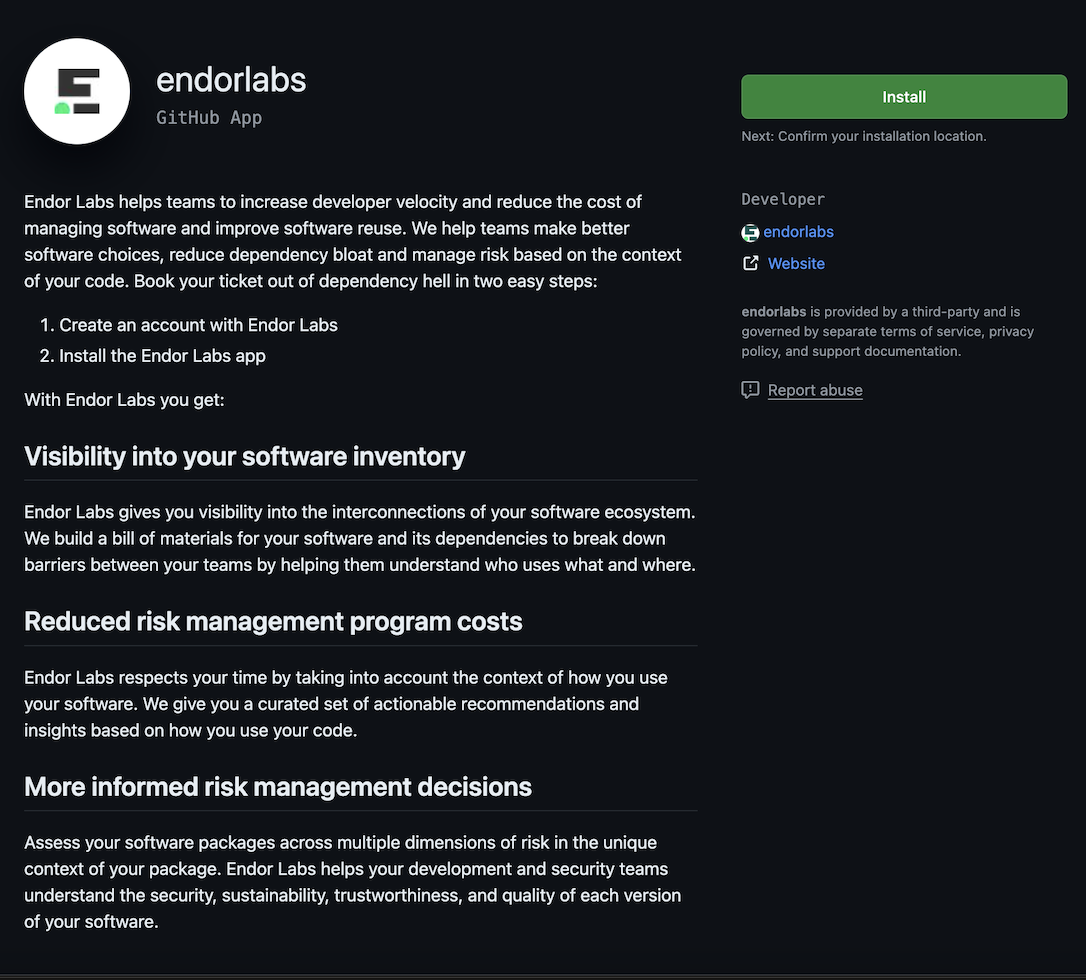Image resolution: width=1086 pixels, height=980 pixels.
Task: Select the 'More informed risk management decisions' heading
Action: click(278, 786)
